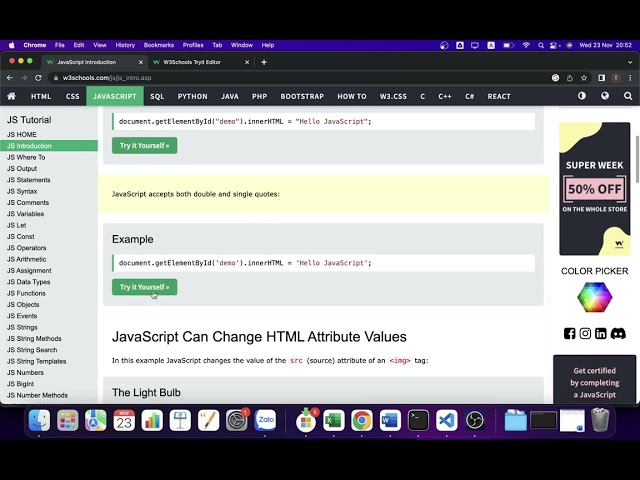Open Microsoft Word in the Dock
640x480 pixels.
click(x=390, y=420)
